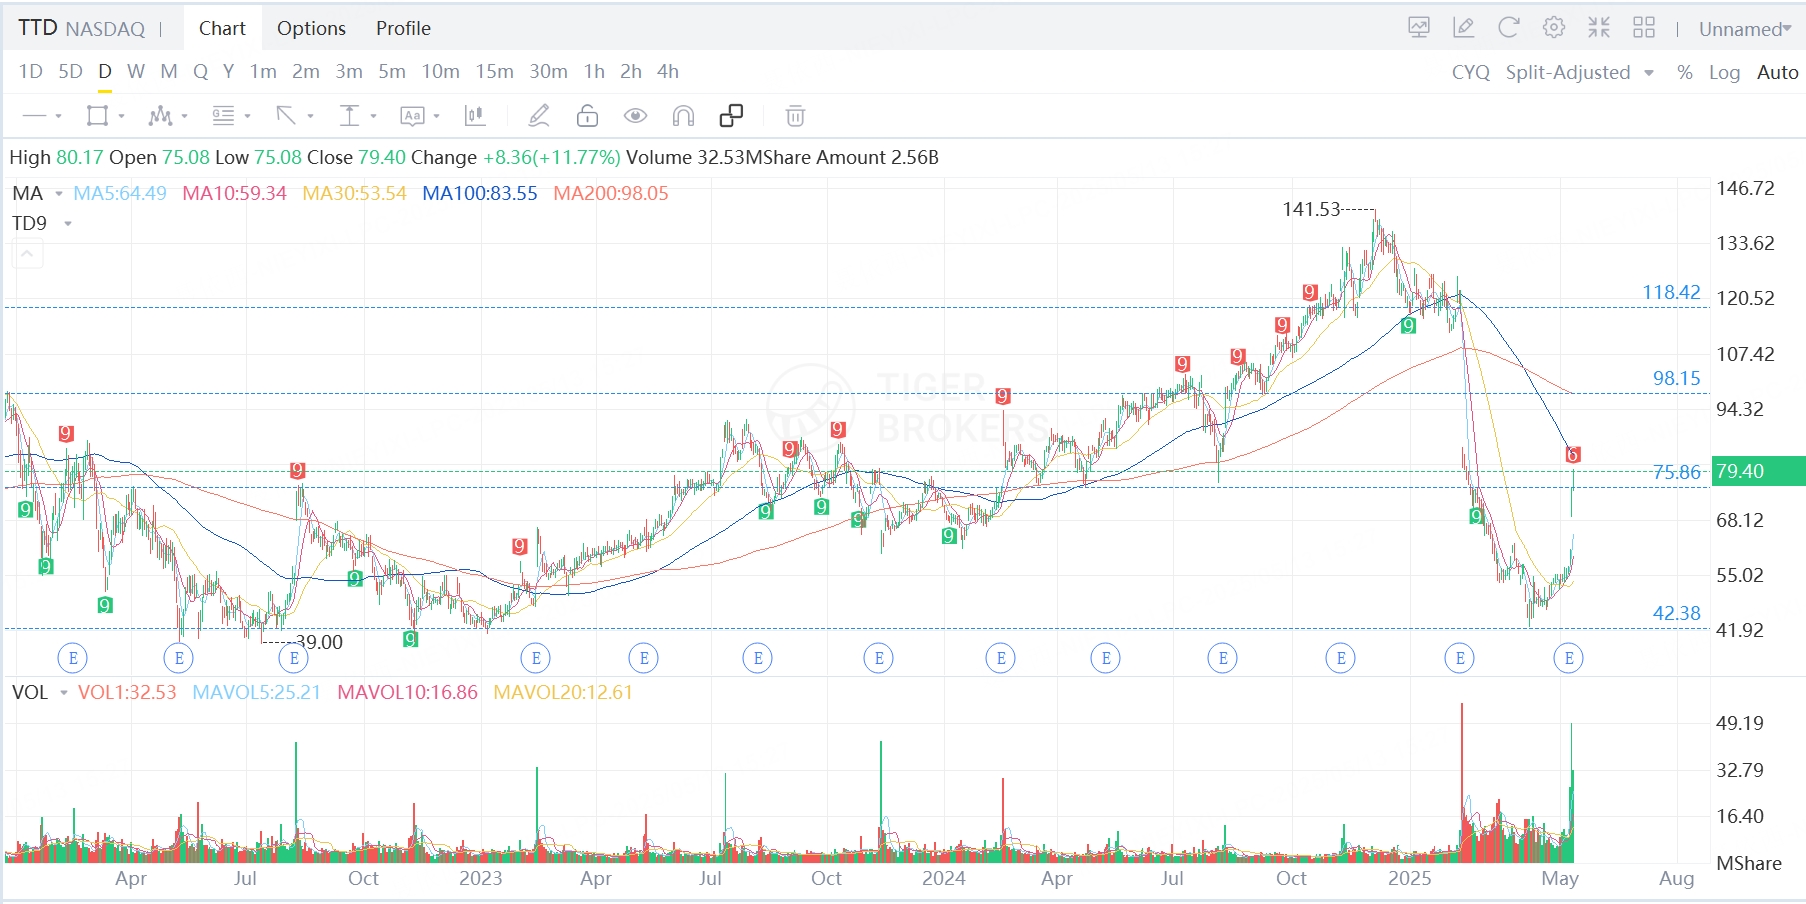Screen dimensions: 1806x904
Task: Toggle percent scale with the % button
Action: pyautogui.click(x=1685, y=72)
